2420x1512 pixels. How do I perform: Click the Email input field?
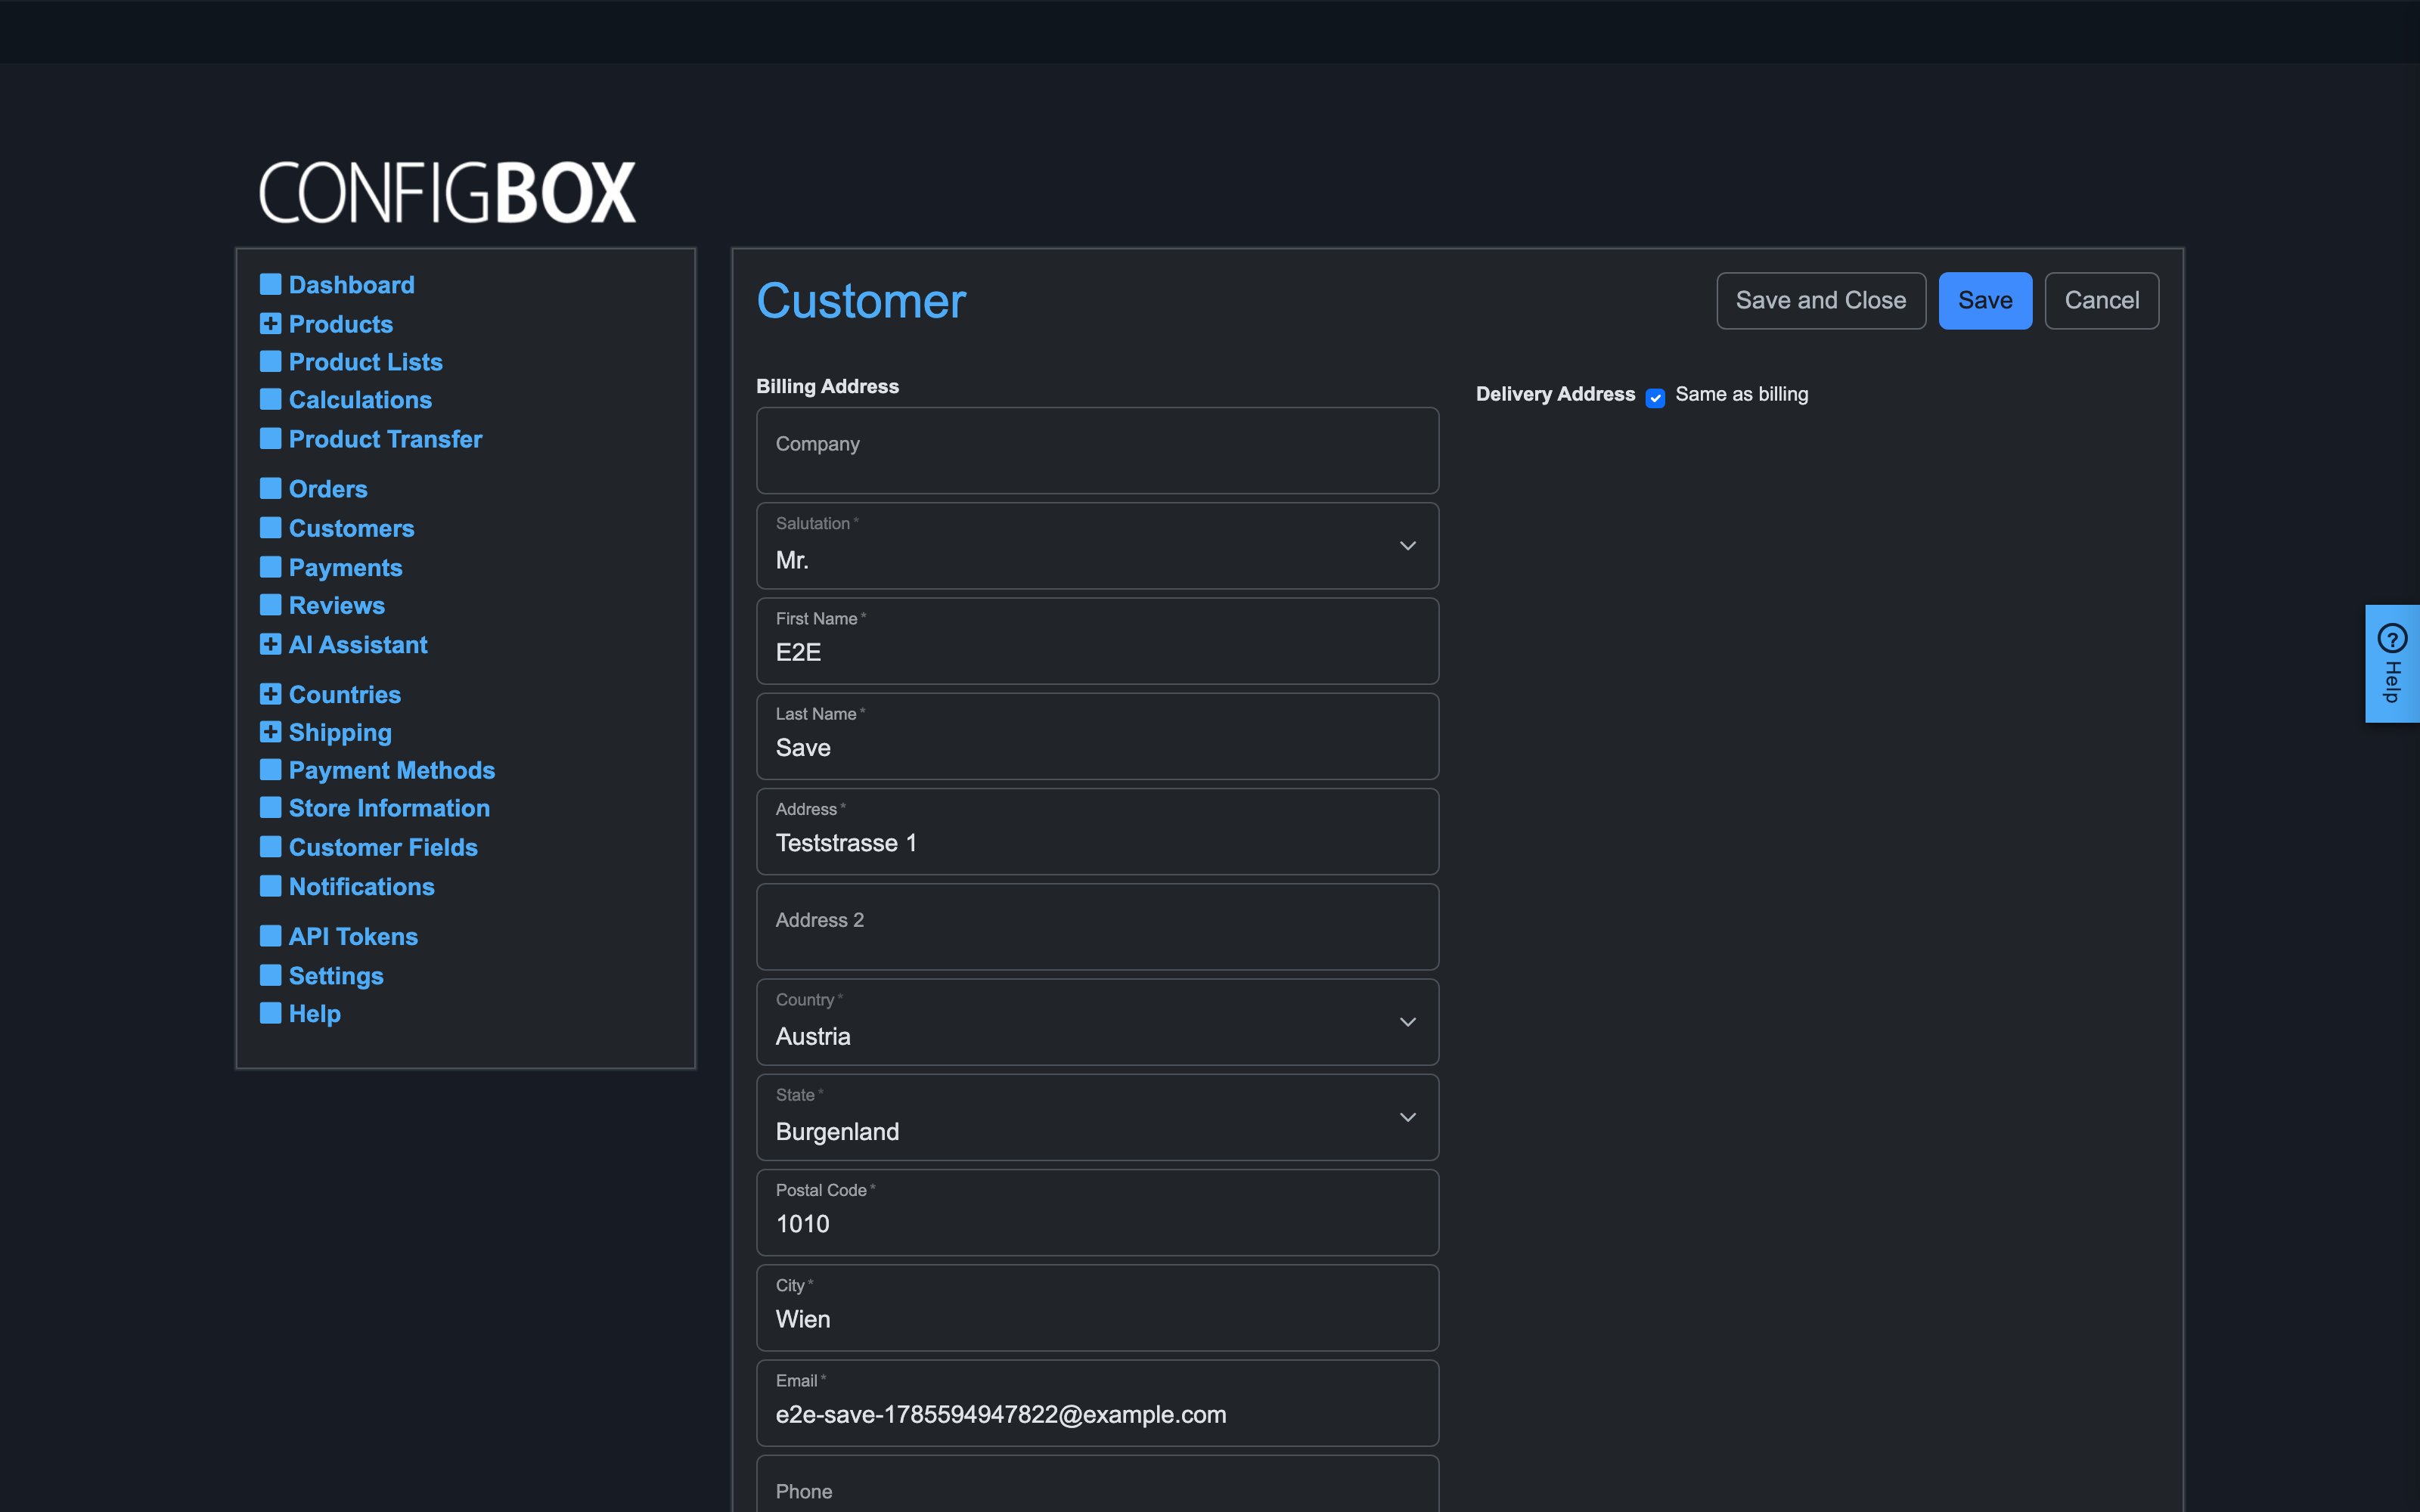1097,1403
